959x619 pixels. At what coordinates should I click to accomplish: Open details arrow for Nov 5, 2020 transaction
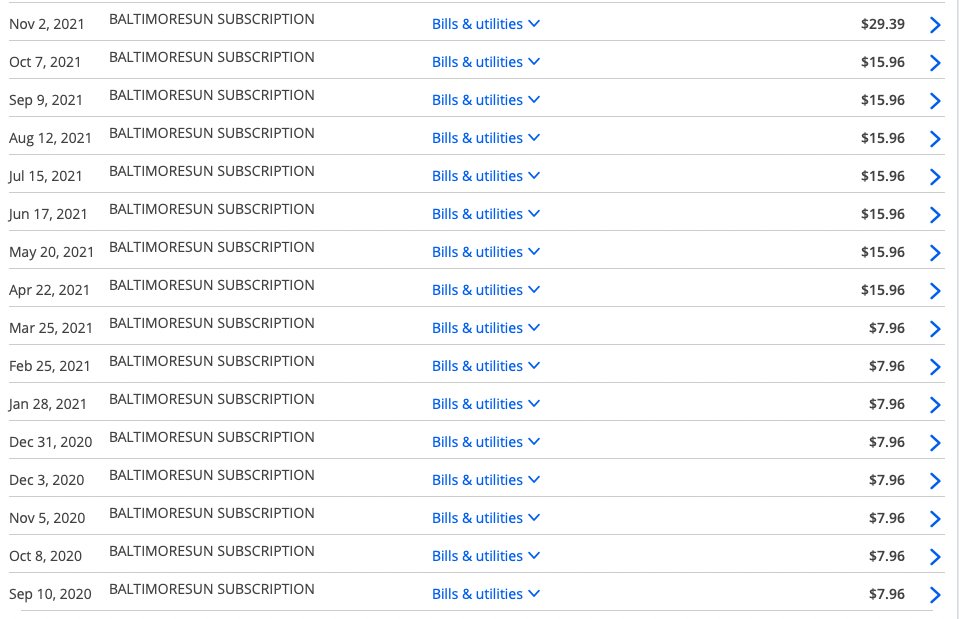click(935, 518)
